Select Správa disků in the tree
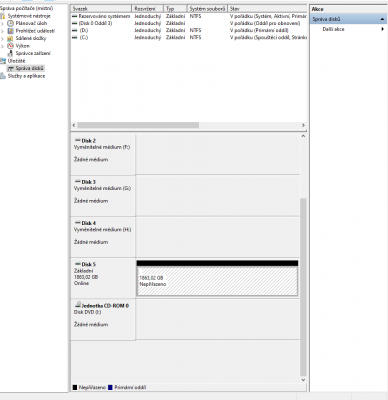388x400 pixels. point(29,68)
